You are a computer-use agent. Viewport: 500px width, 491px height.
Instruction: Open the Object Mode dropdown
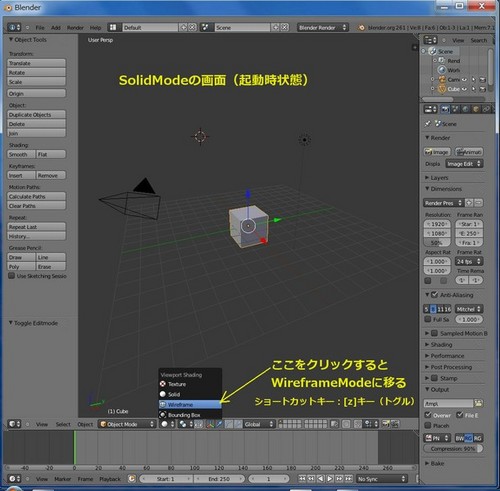(127, 424)
